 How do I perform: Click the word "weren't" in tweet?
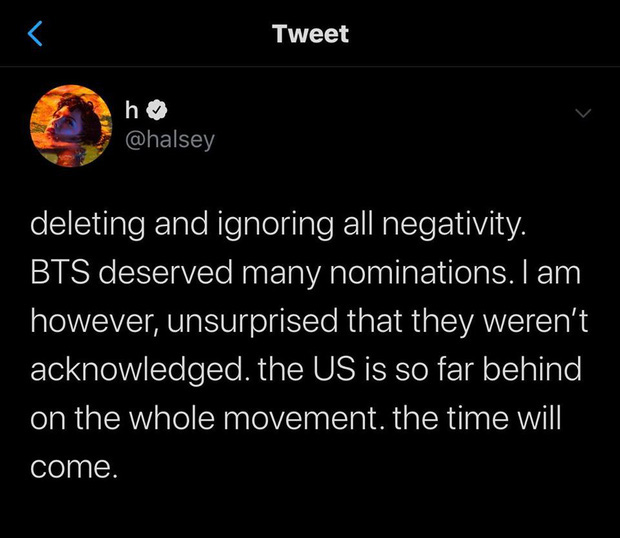point(536,321)
